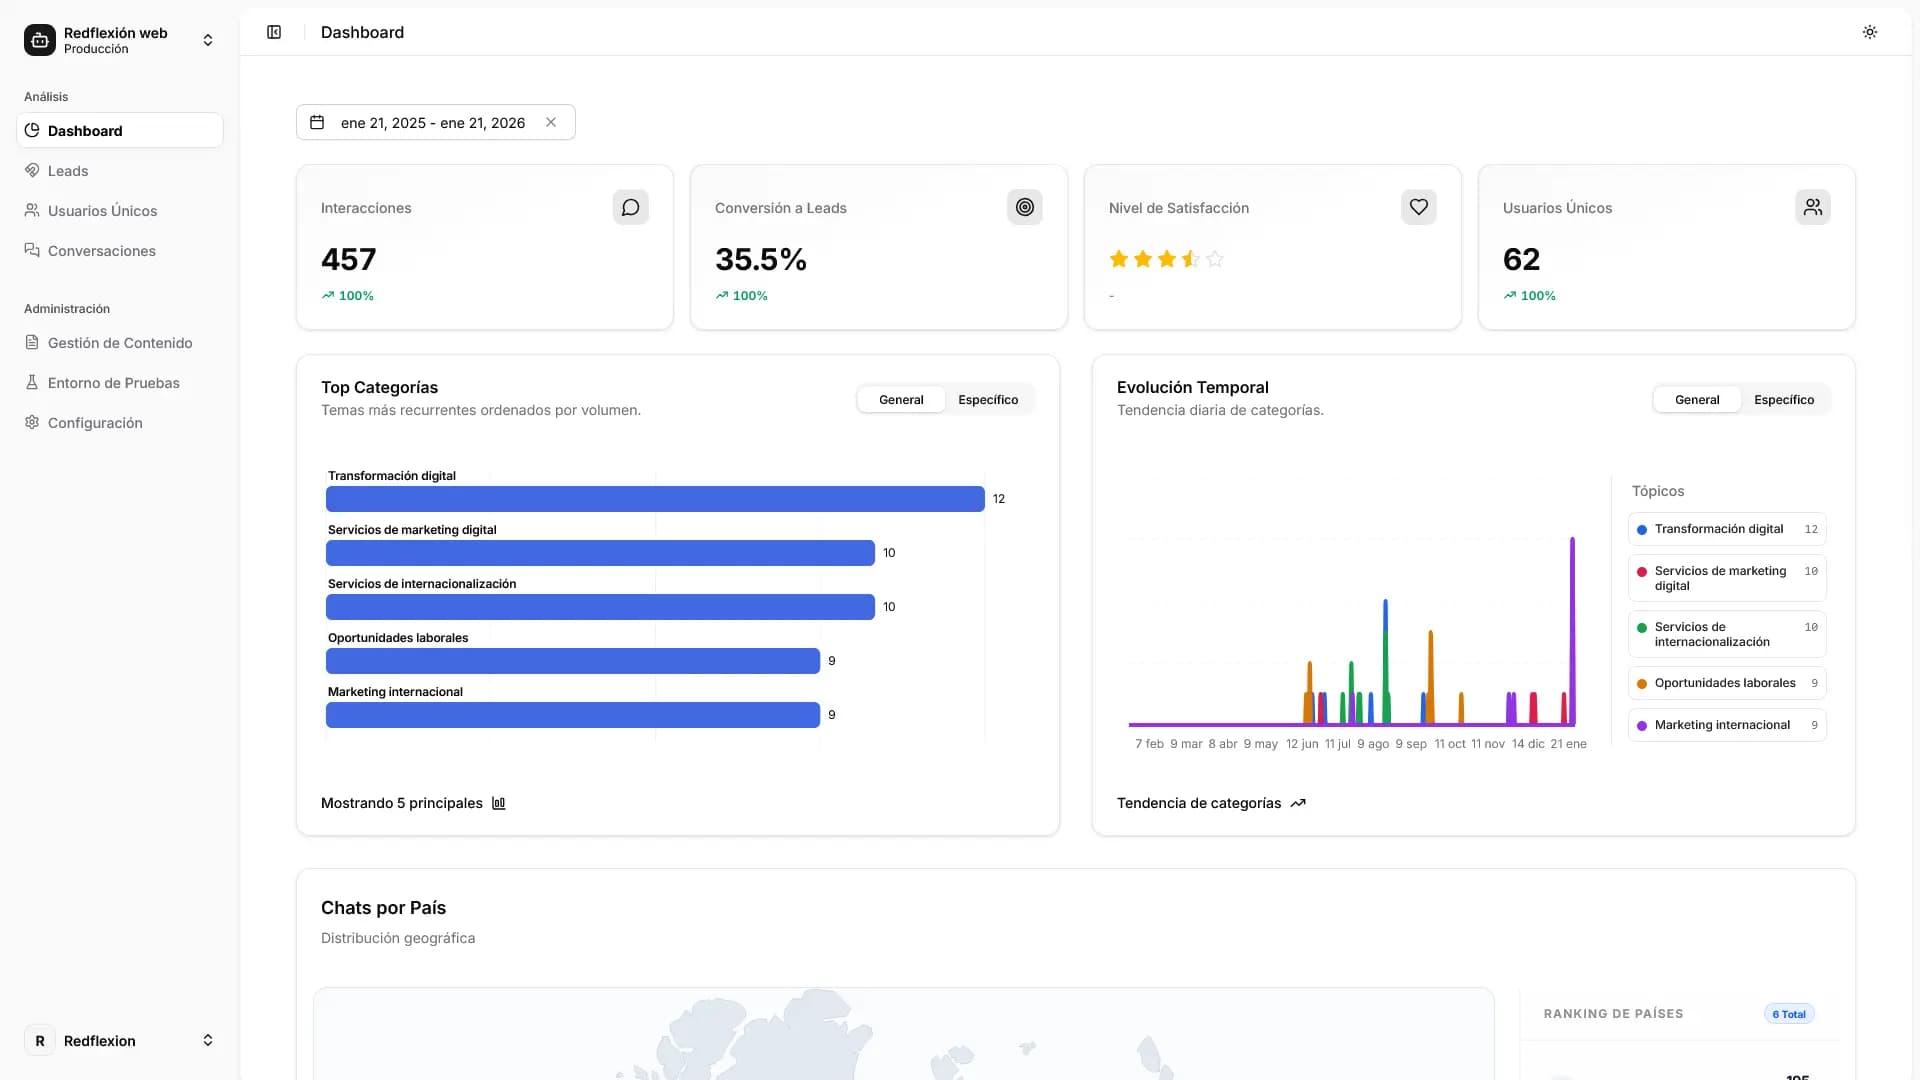Click the users icon on Usuarios Únicos card
This screenshot has height=1080, width=1920.
(x=1813, y=207)
